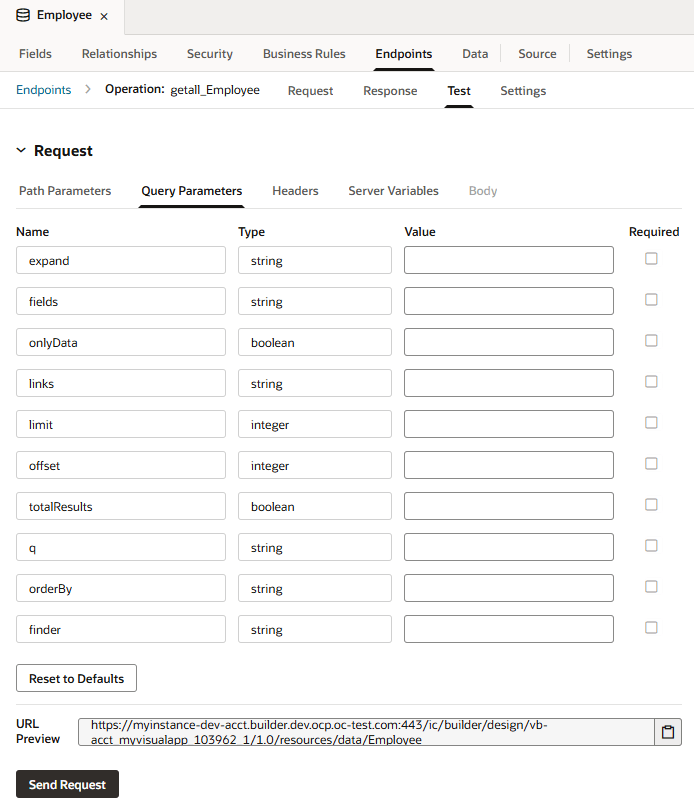This screenshot has width=694, height=806.
Task: Check Required for the orderBy parameter
Action: coord(651,586)
